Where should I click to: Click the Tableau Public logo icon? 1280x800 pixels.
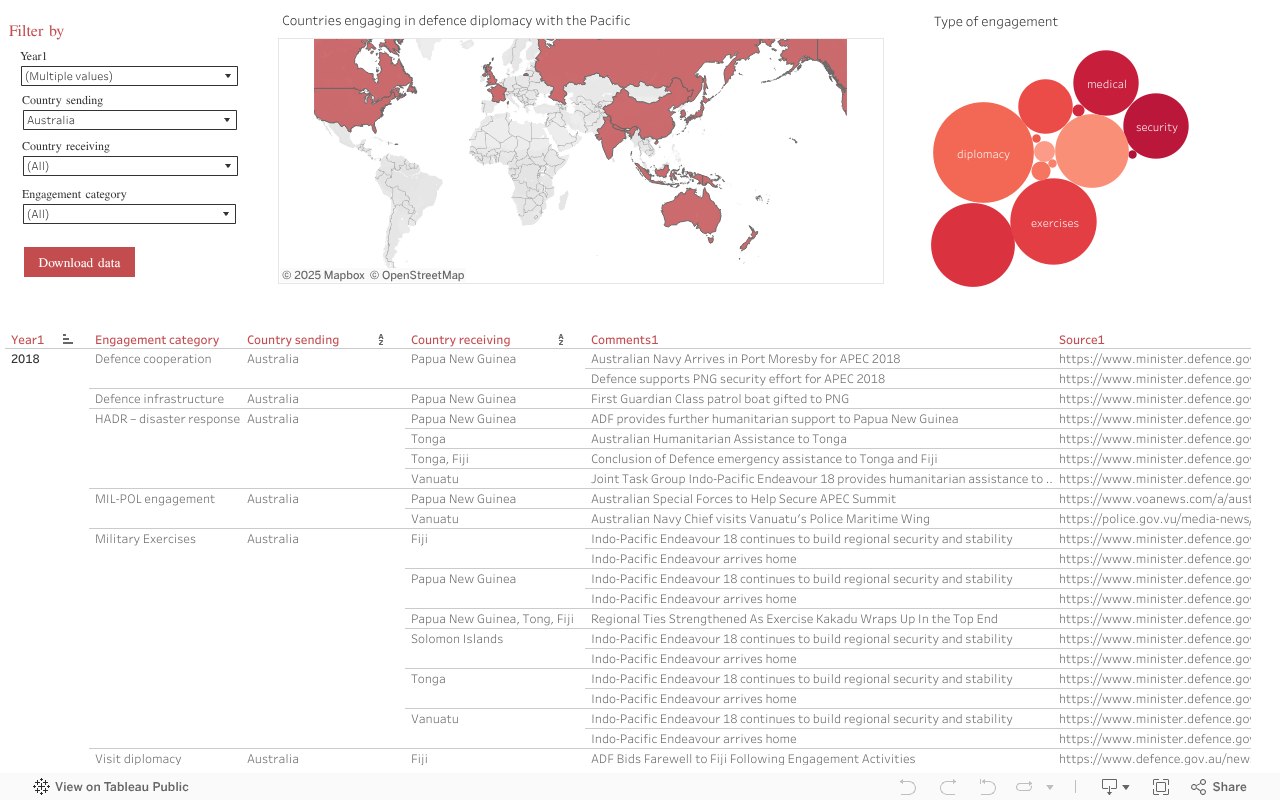40,787
